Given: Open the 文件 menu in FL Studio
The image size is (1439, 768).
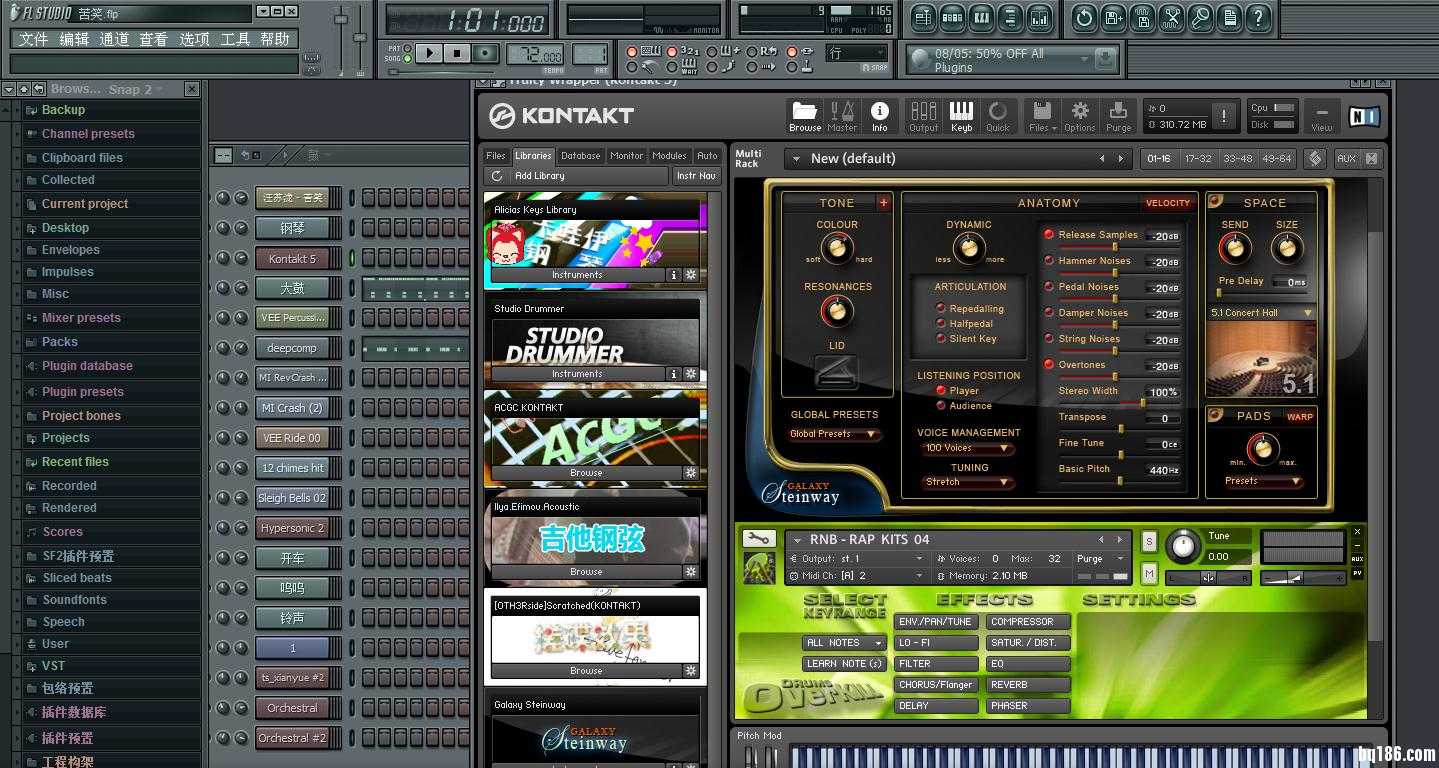Looking at the screenshot, I should click(x=33, y=39).
